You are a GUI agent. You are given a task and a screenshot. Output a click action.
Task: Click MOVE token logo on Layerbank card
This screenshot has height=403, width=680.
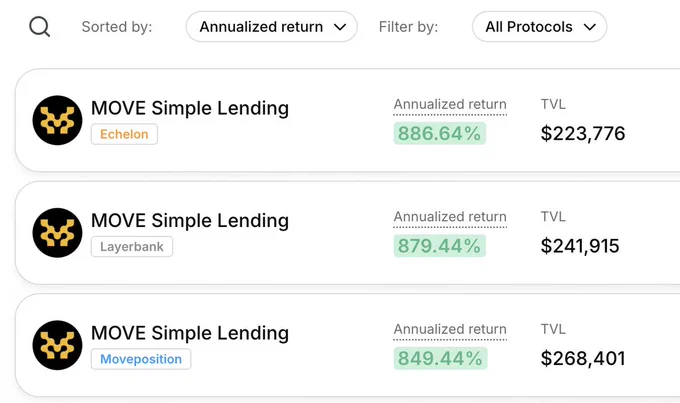[57, 233]
